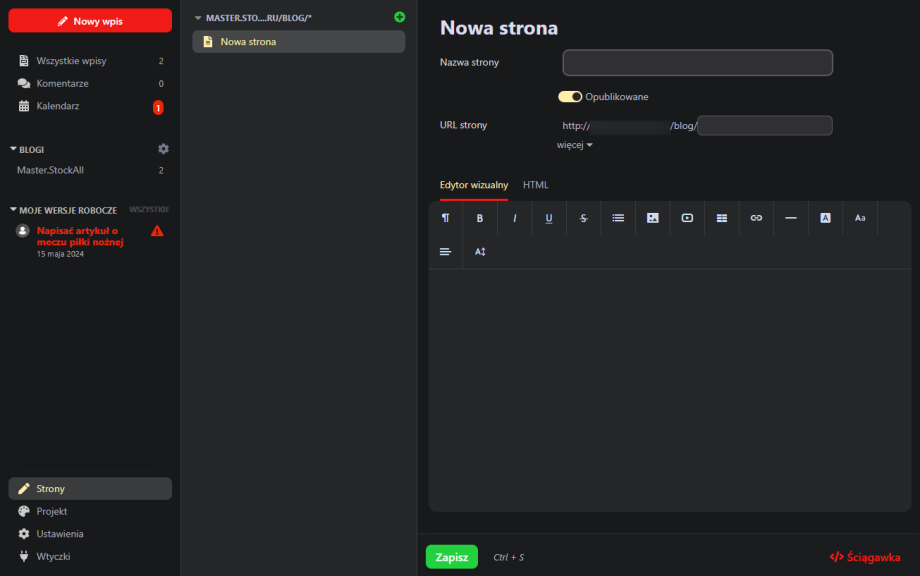Click the green Zapisz button
920x576 pixels.
click(x=451, y=557)
